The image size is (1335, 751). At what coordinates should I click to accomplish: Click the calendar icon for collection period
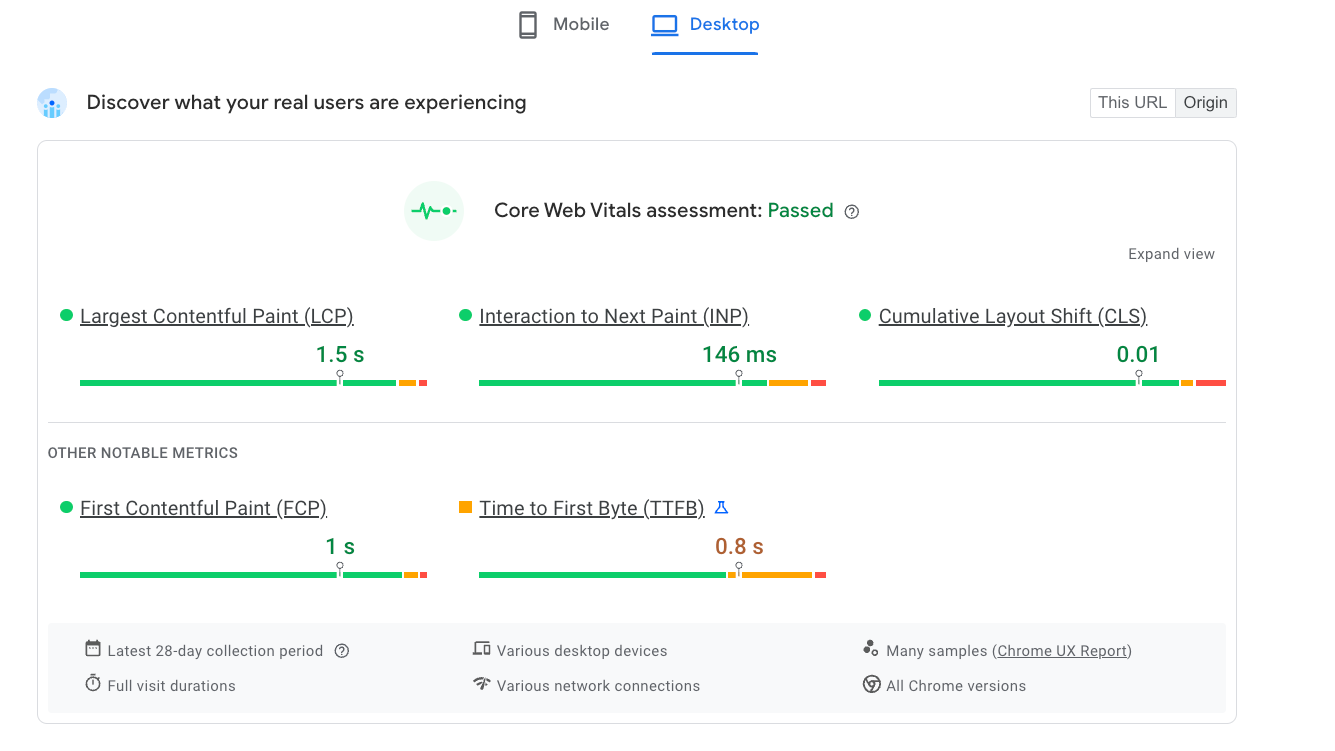coord(93,649)
